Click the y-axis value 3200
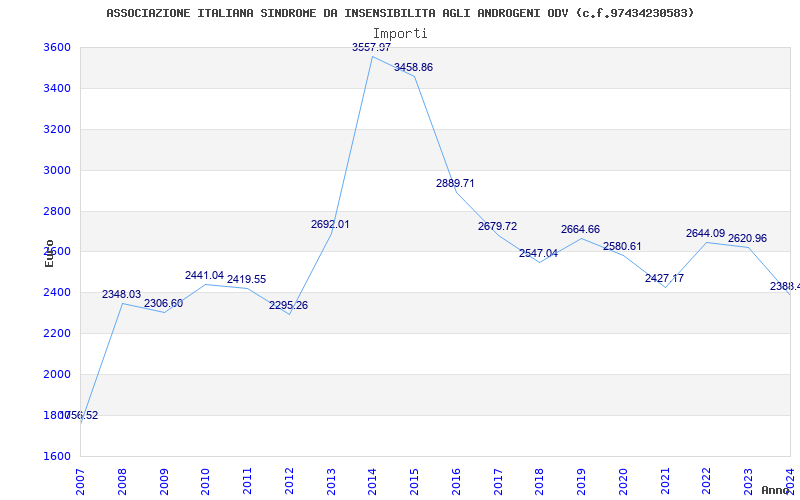The height and width of the screenshot is (500, 800). 57,129
